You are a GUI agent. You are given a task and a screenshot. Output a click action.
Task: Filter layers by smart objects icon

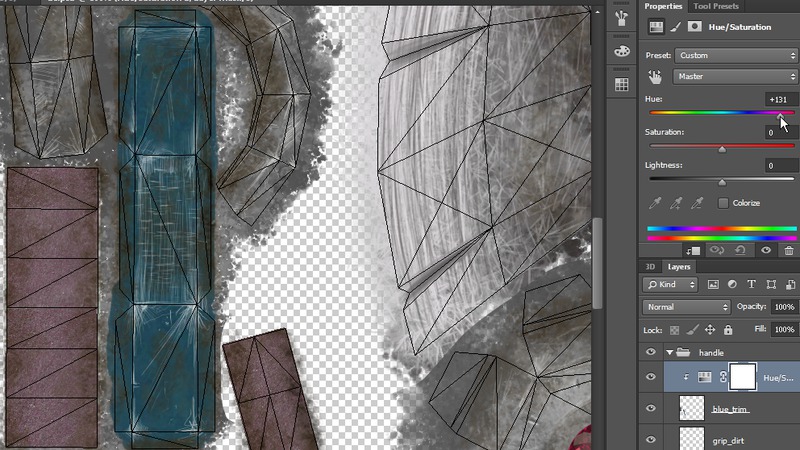pyautogui.click(x=790, y=285)
